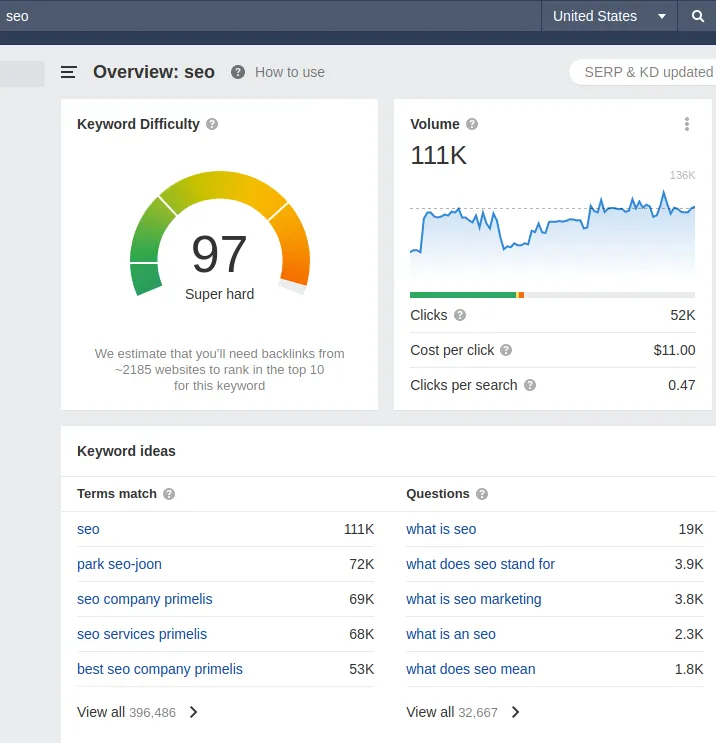Open what is seo marketing question
Image resolution: width=716 pixels, height=743 pixels.
coord(474,599)
